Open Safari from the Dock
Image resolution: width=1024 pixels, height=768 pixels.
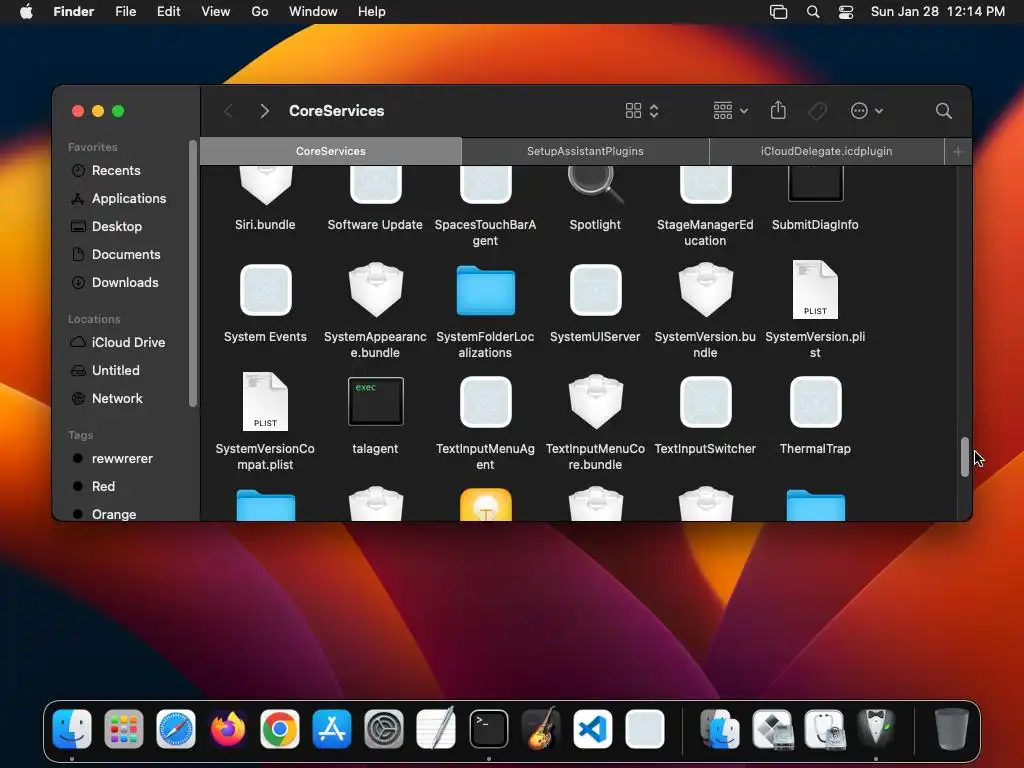(x=176, y=729)
